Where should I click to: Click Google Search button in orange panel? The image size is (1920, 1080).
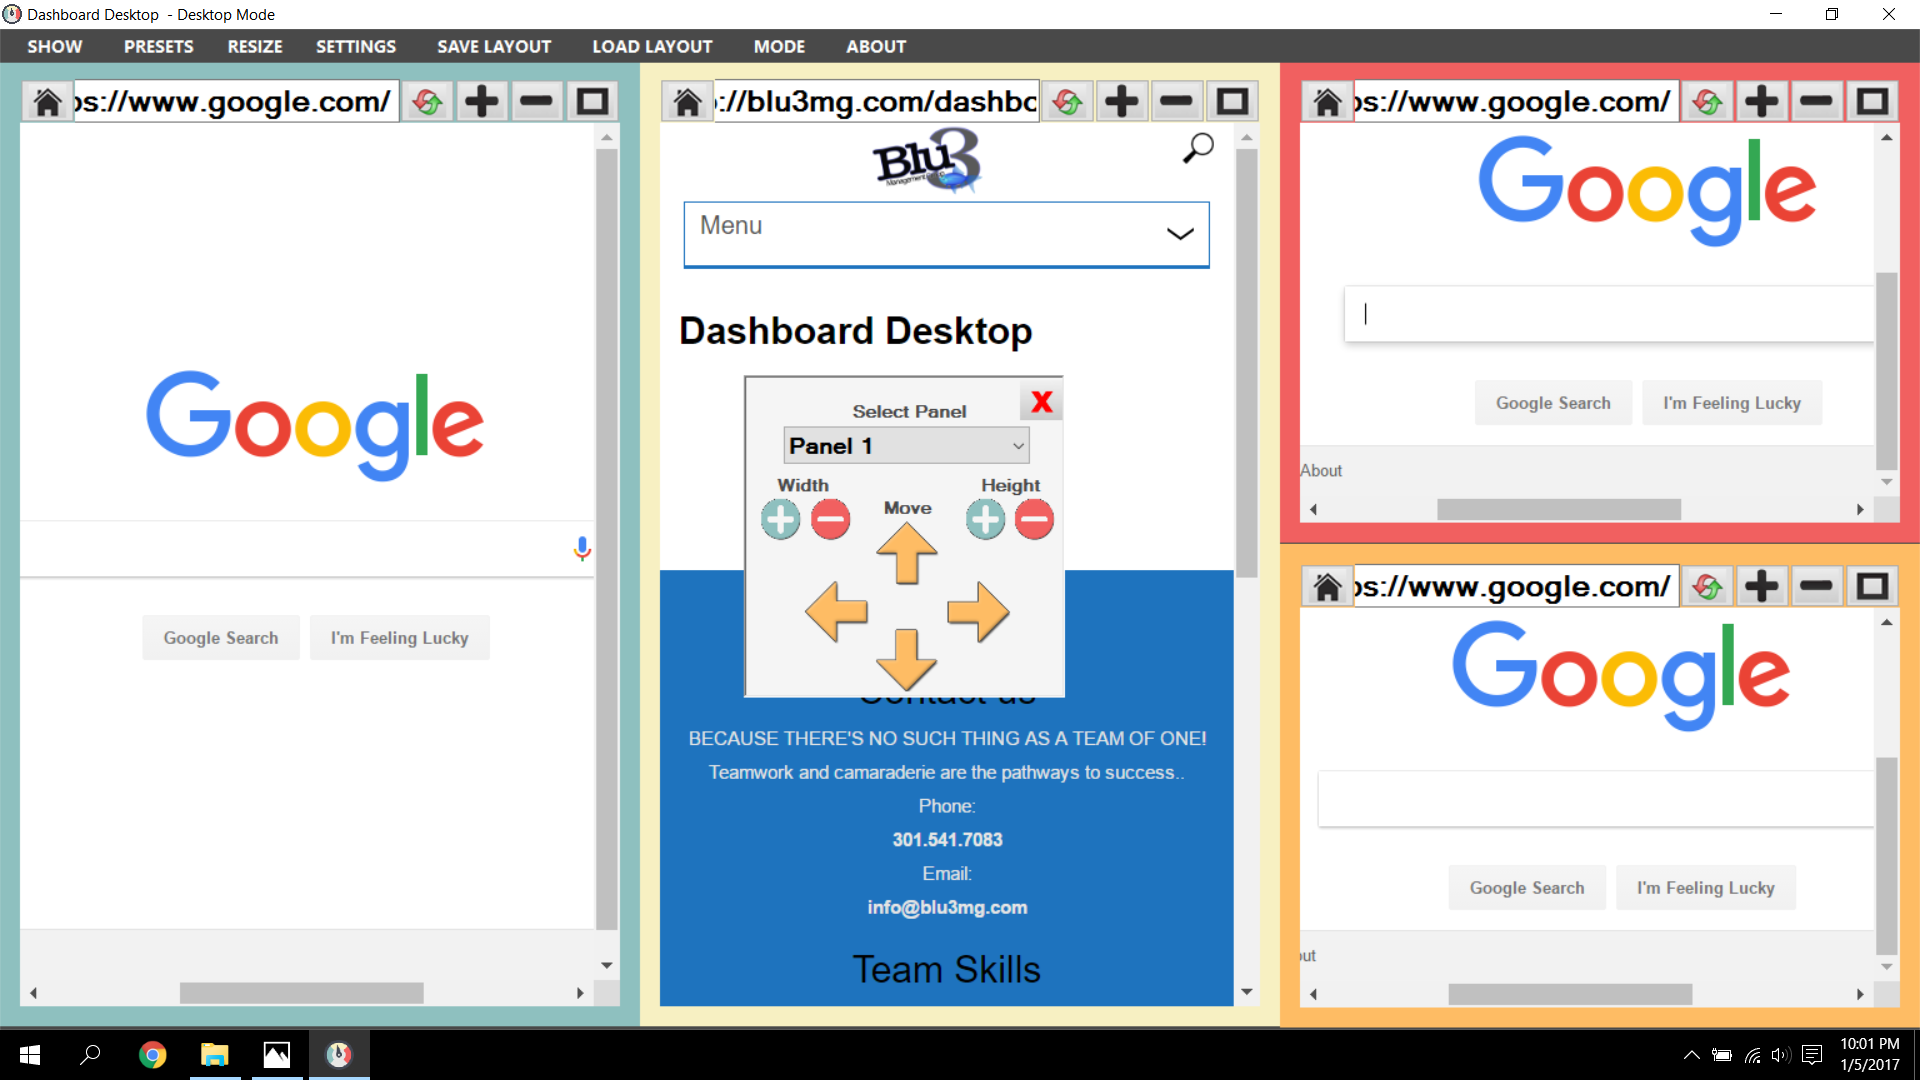(x=1527, y=888)
